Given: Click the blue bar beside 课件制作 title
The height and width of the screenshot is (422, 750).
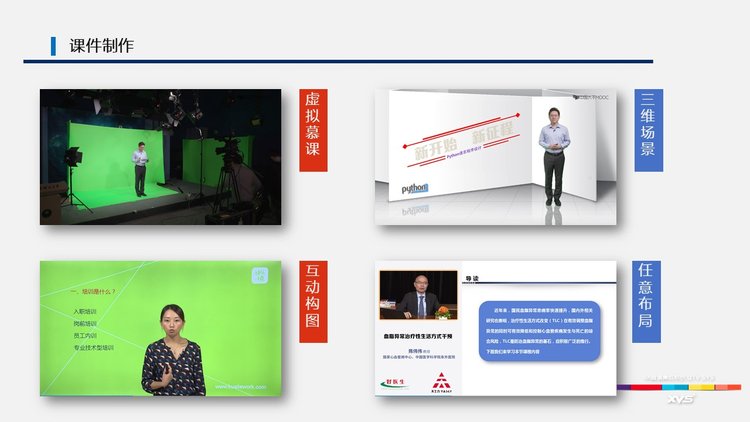Looking at the screenshot, I should (53, 46).
